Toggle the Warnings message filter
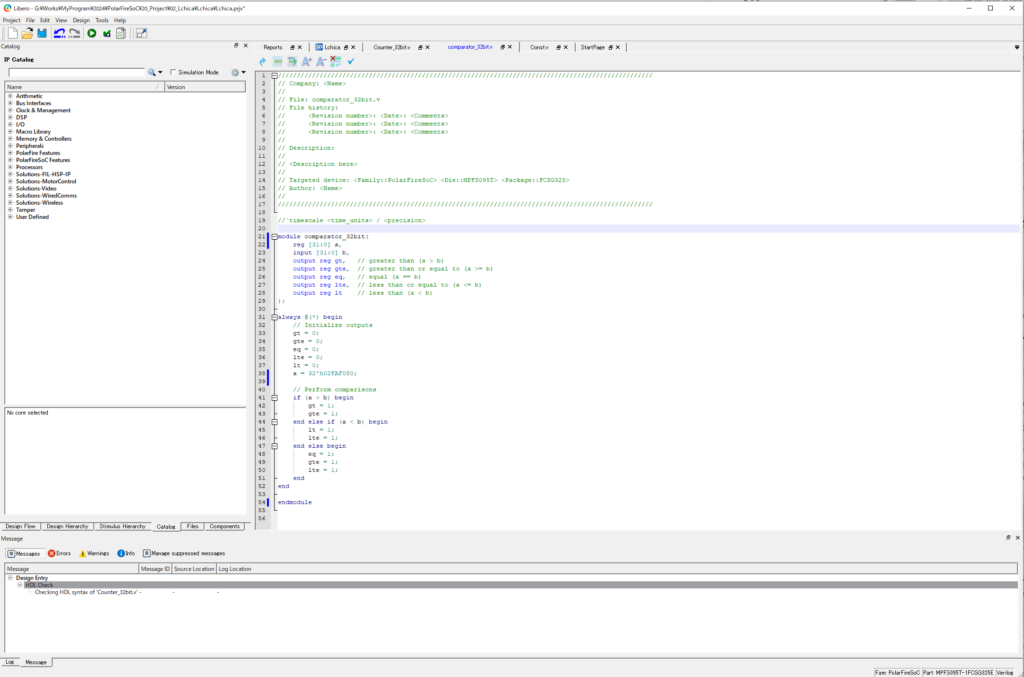This screenshot has height=677, width=1024. tap(94, 553)
